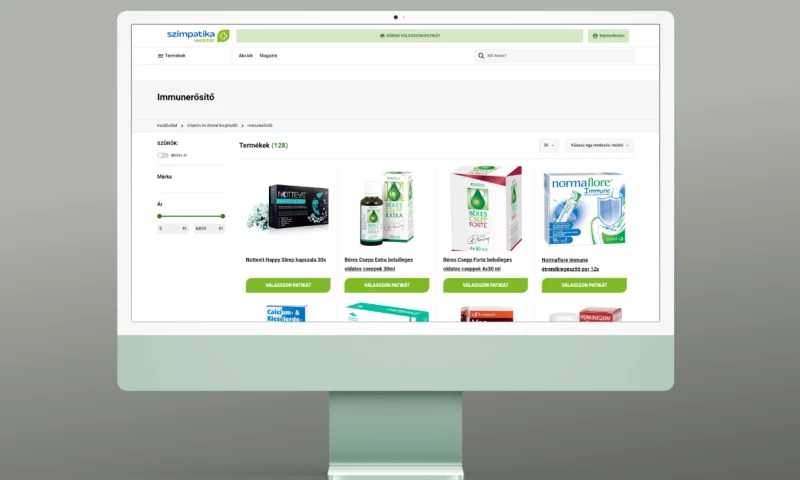Click the SZŰRŐK filter label
Screen dimensions: 800x480
point(167,143)
